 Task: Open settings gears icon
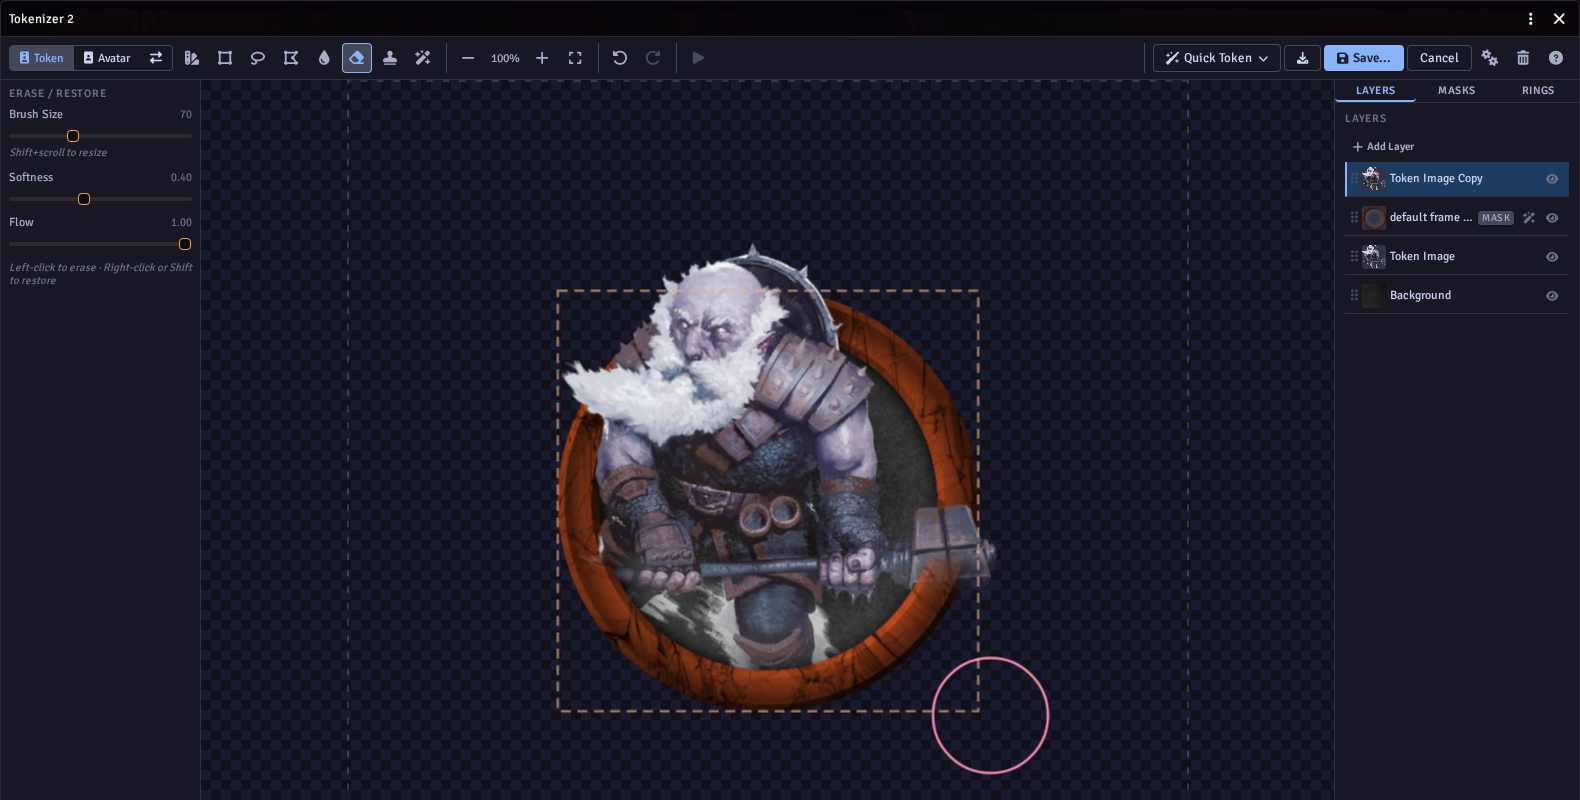1490,58
